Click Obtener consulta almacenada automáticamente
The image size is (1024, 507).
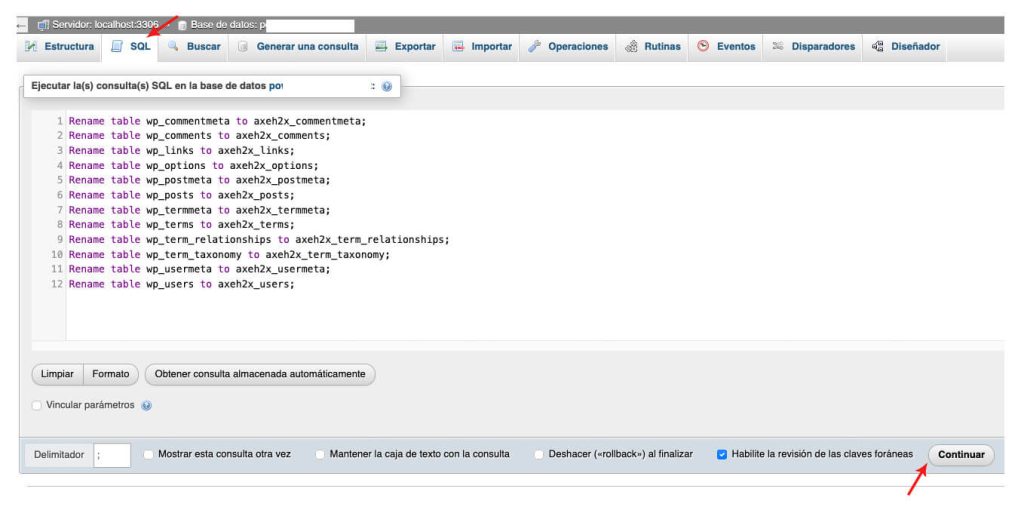coord(260,374)
